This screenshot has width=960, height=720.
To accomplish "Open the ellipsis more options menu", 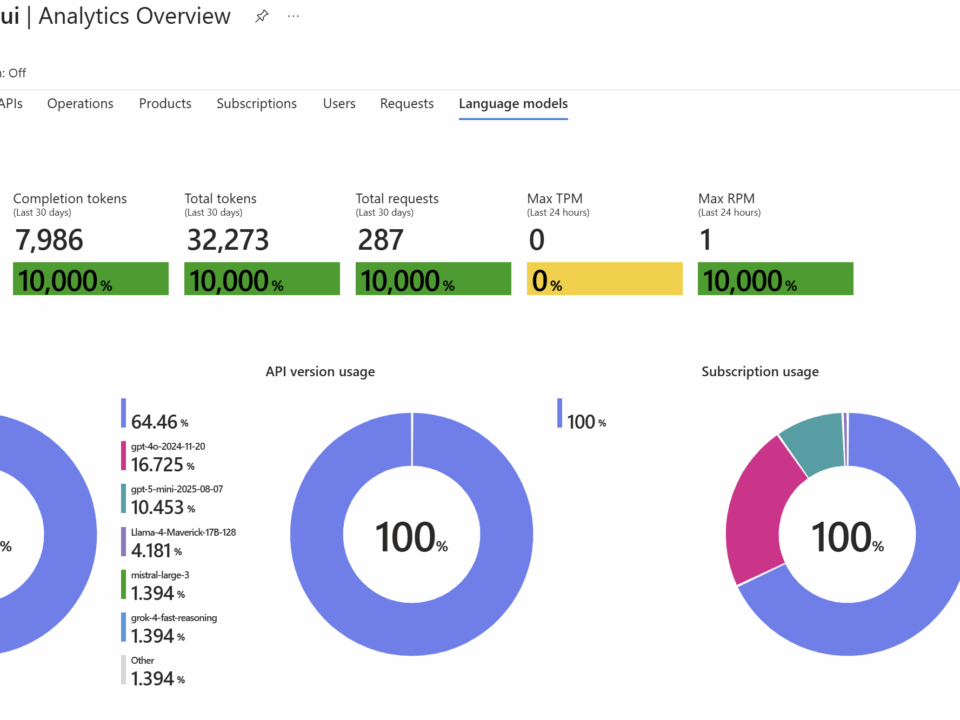I will click(293, 17).
